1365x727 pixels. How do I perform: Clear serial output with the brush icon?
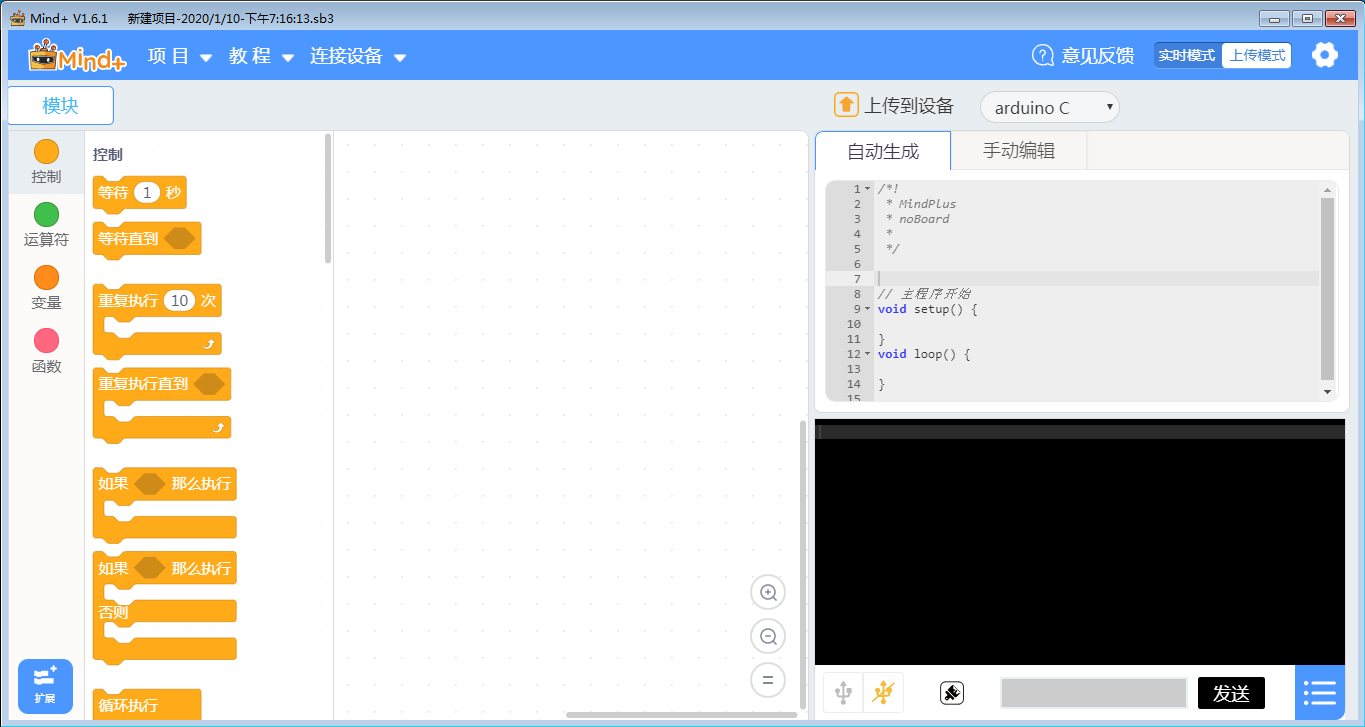(x=952, y=692)
